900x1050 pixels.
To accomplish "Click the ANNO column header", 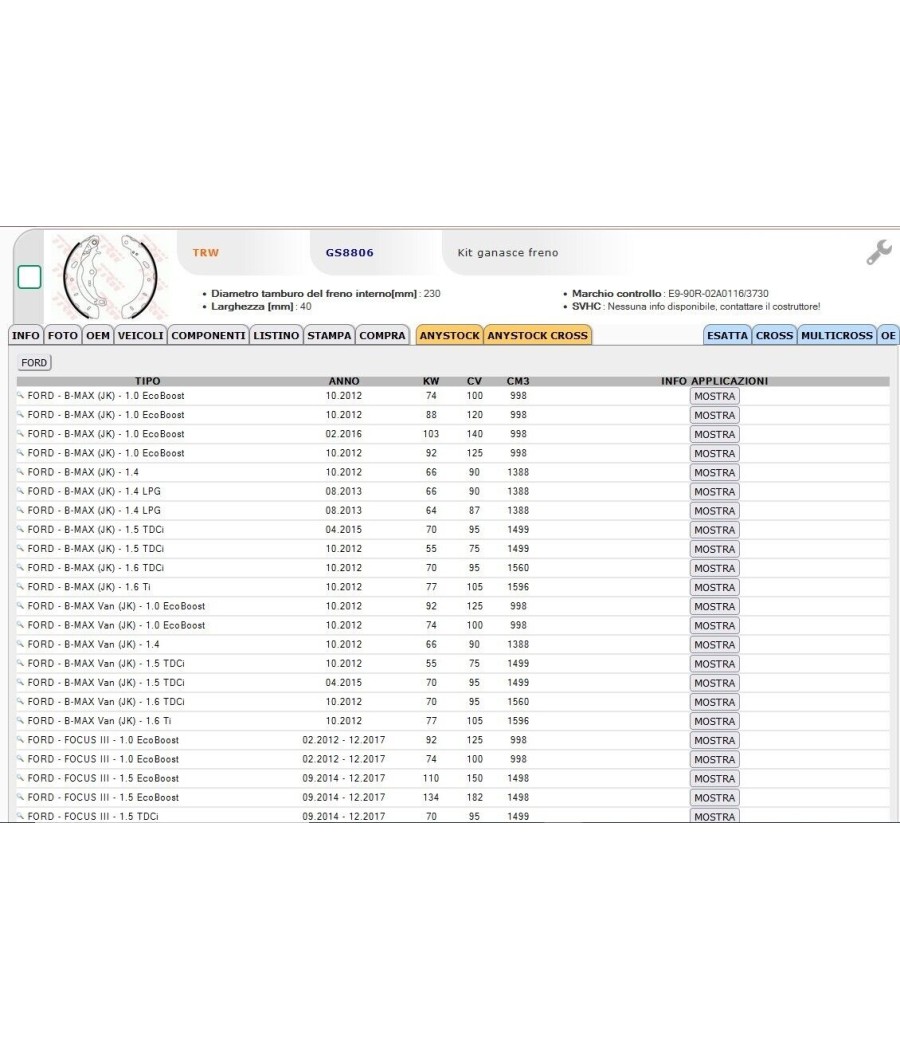I will [x=344, y=381].
